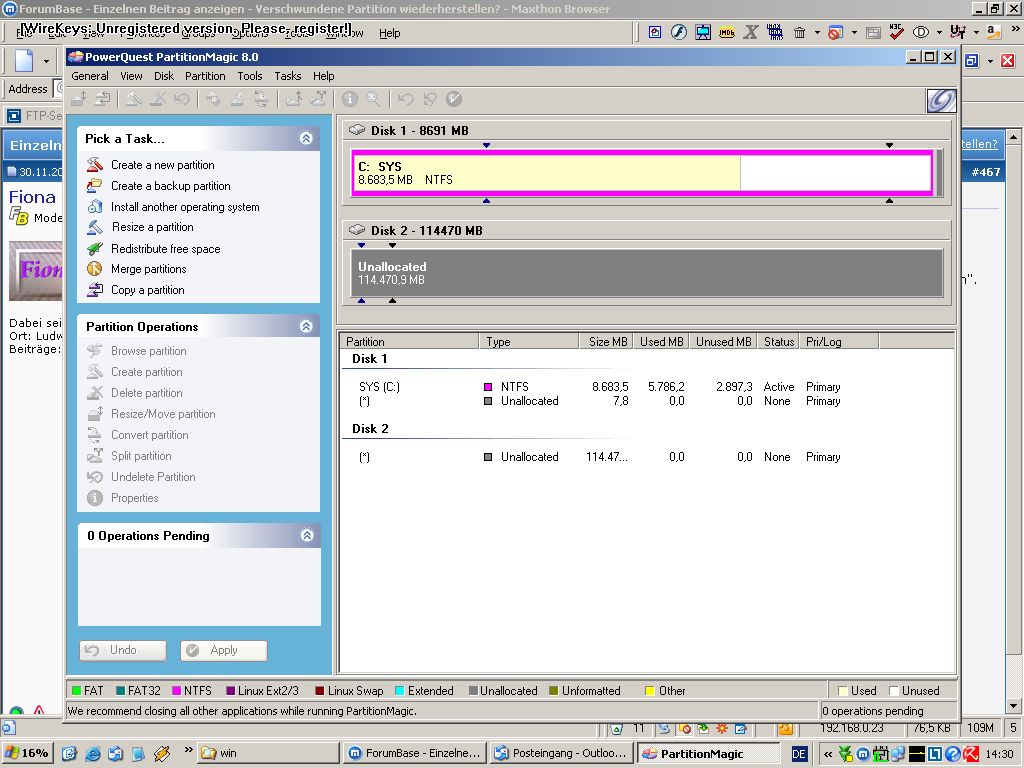1024x768 pixels.
Task: Switch to Posteingang Outlook taskbar button
Action: (562, 753)
